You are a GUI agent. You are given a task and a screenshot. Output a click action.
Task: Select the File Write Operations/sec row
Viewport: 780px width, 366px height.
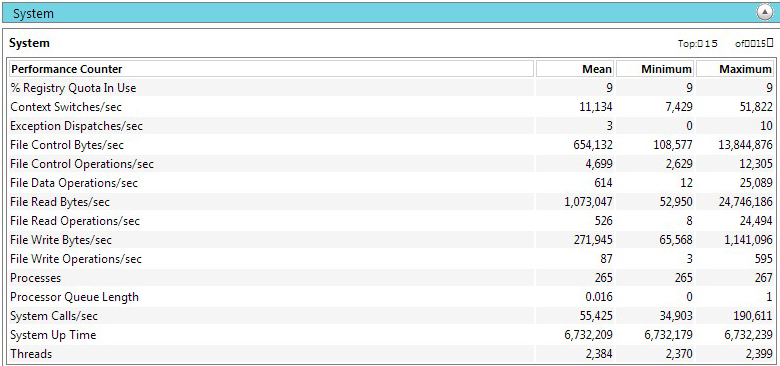tap(390, 259)
